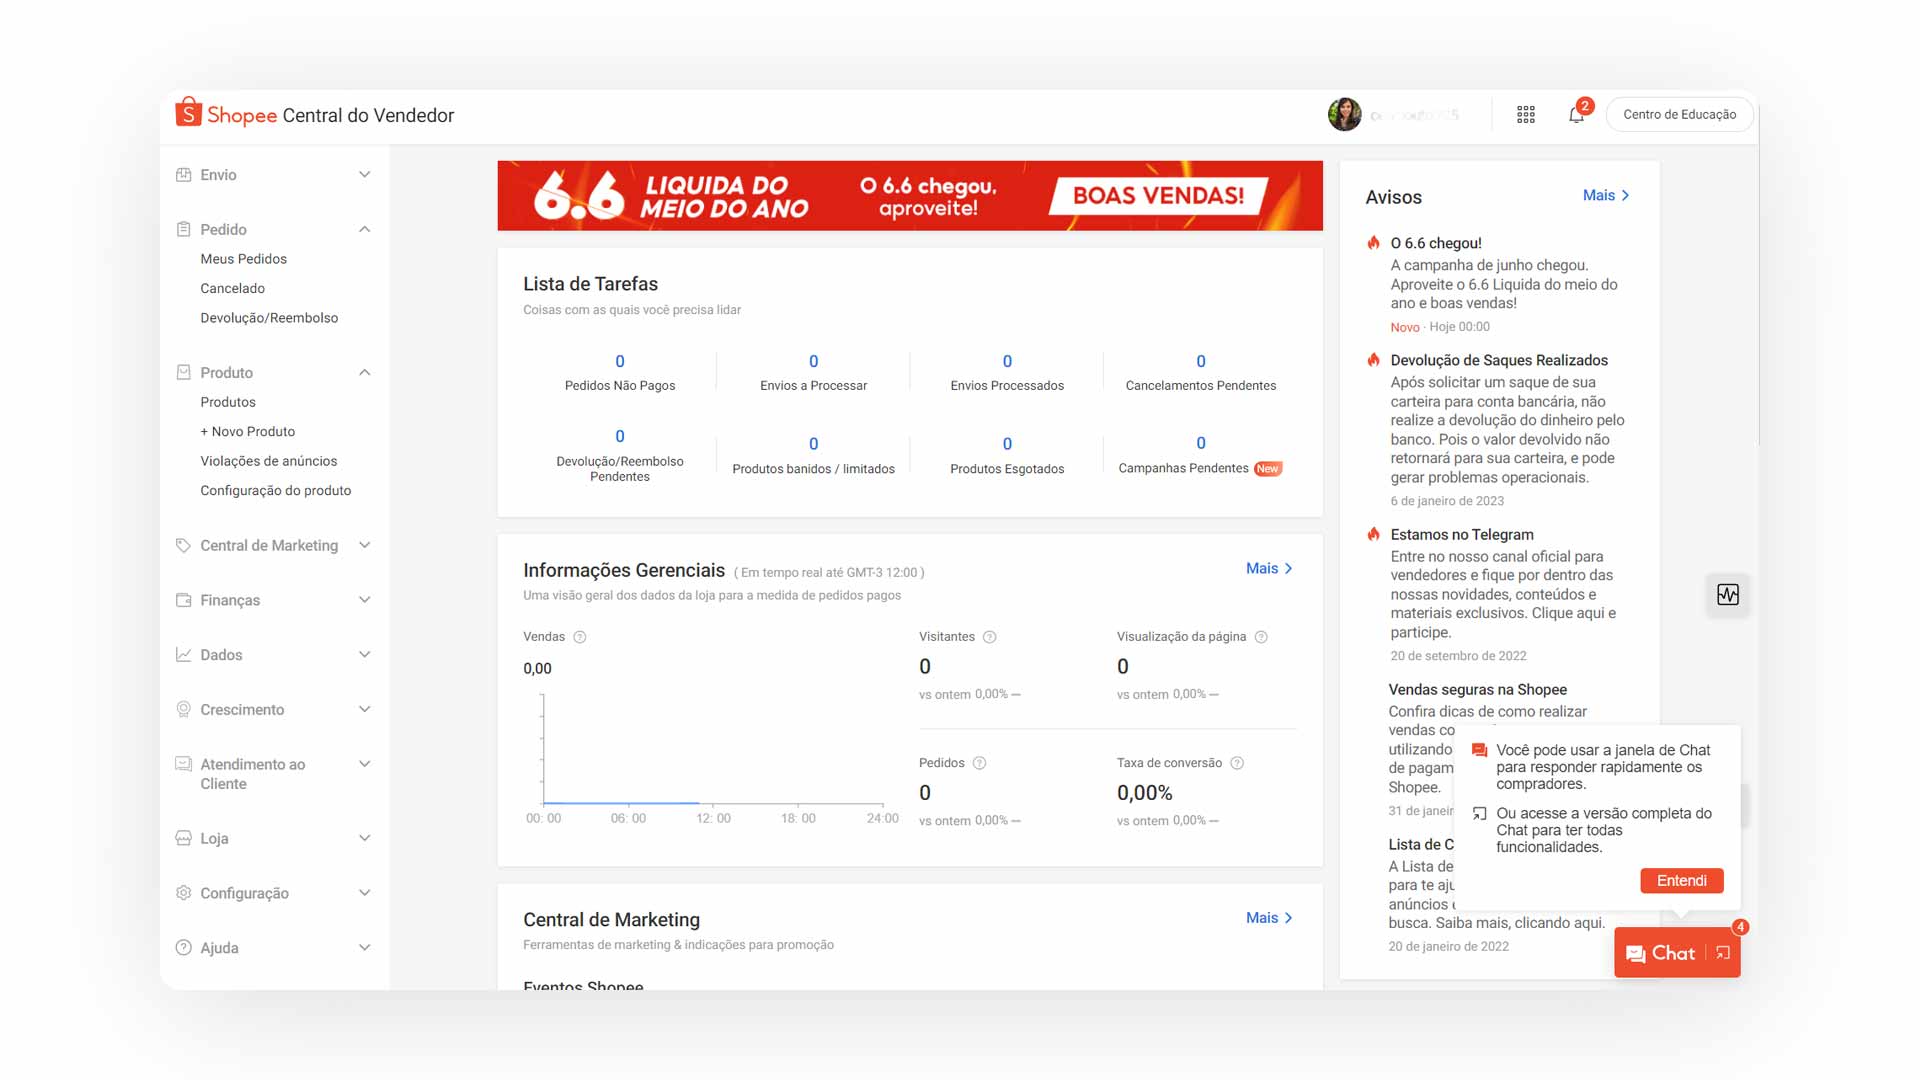
Task: Click the notification bell icon
Action: (x=1576, y=115)
